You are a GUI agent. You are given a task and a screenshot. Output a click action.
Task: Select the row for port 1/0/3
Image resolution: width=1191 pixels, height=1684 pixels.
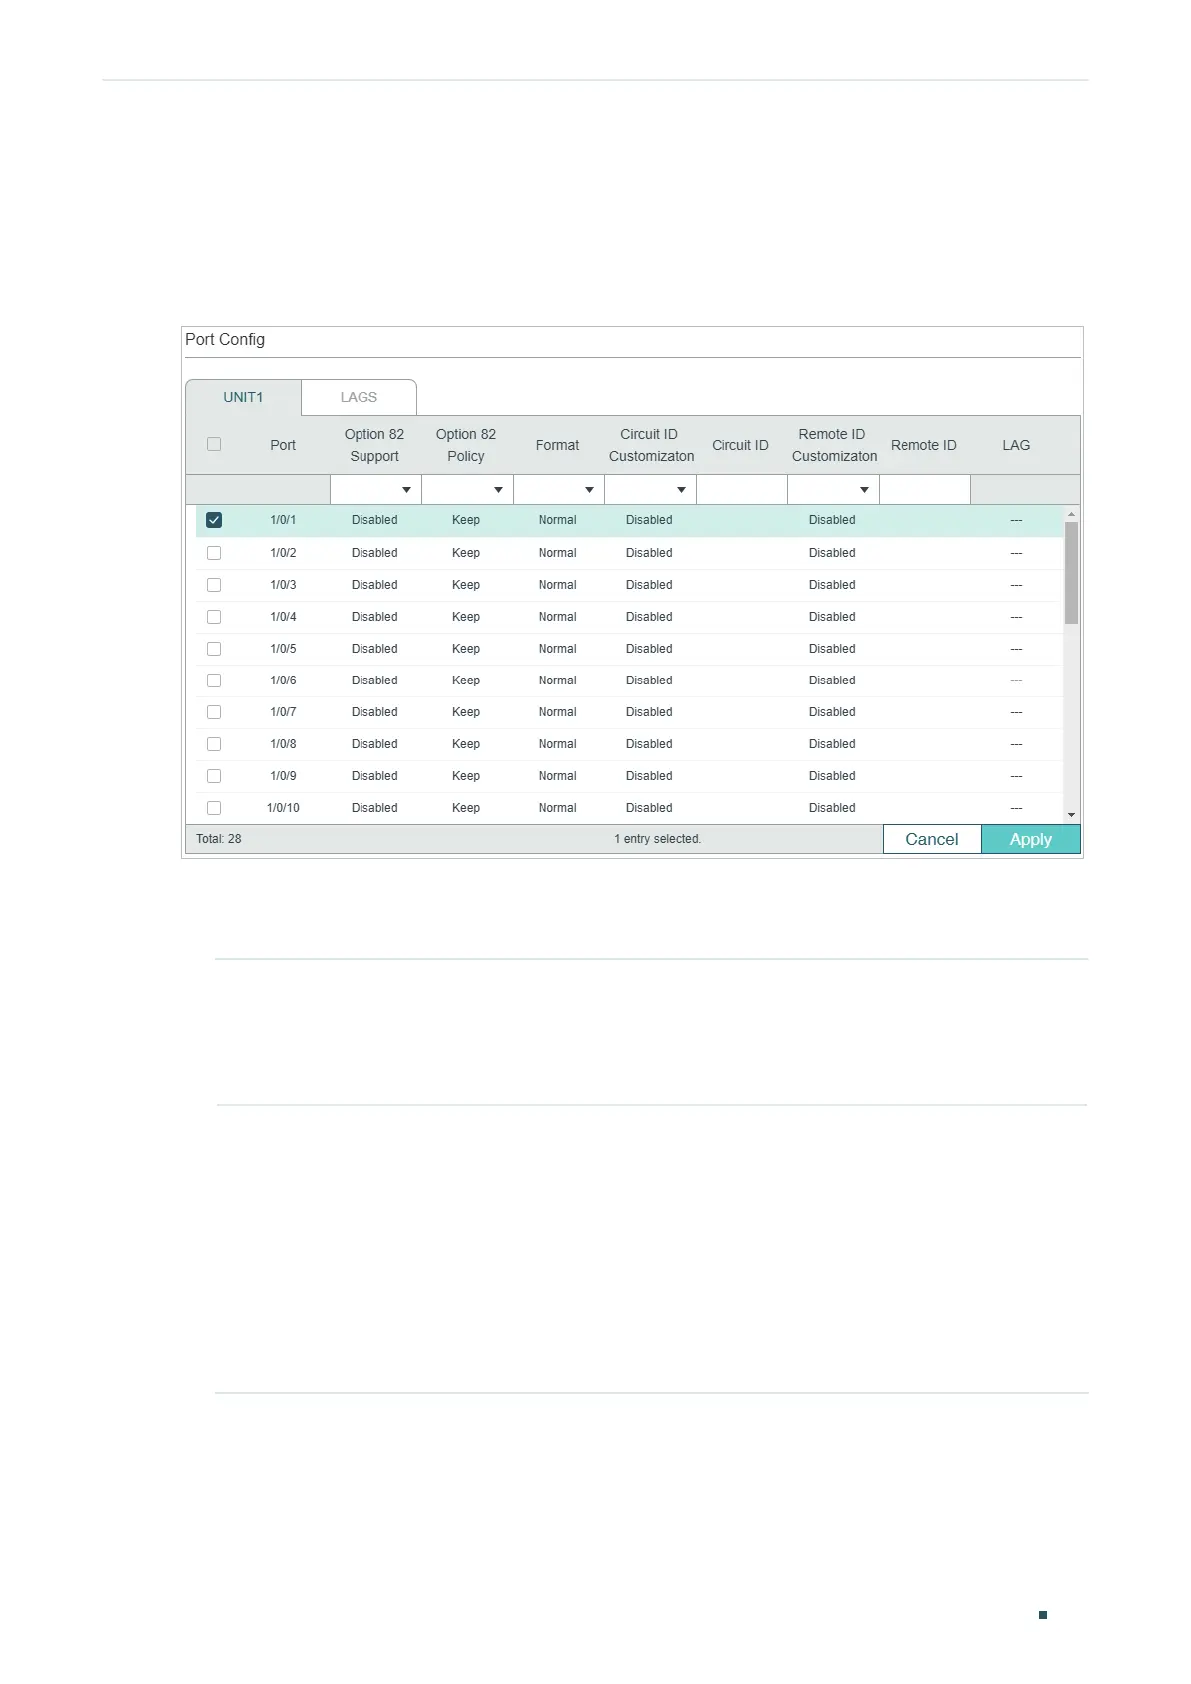click(x=629, y=585)
